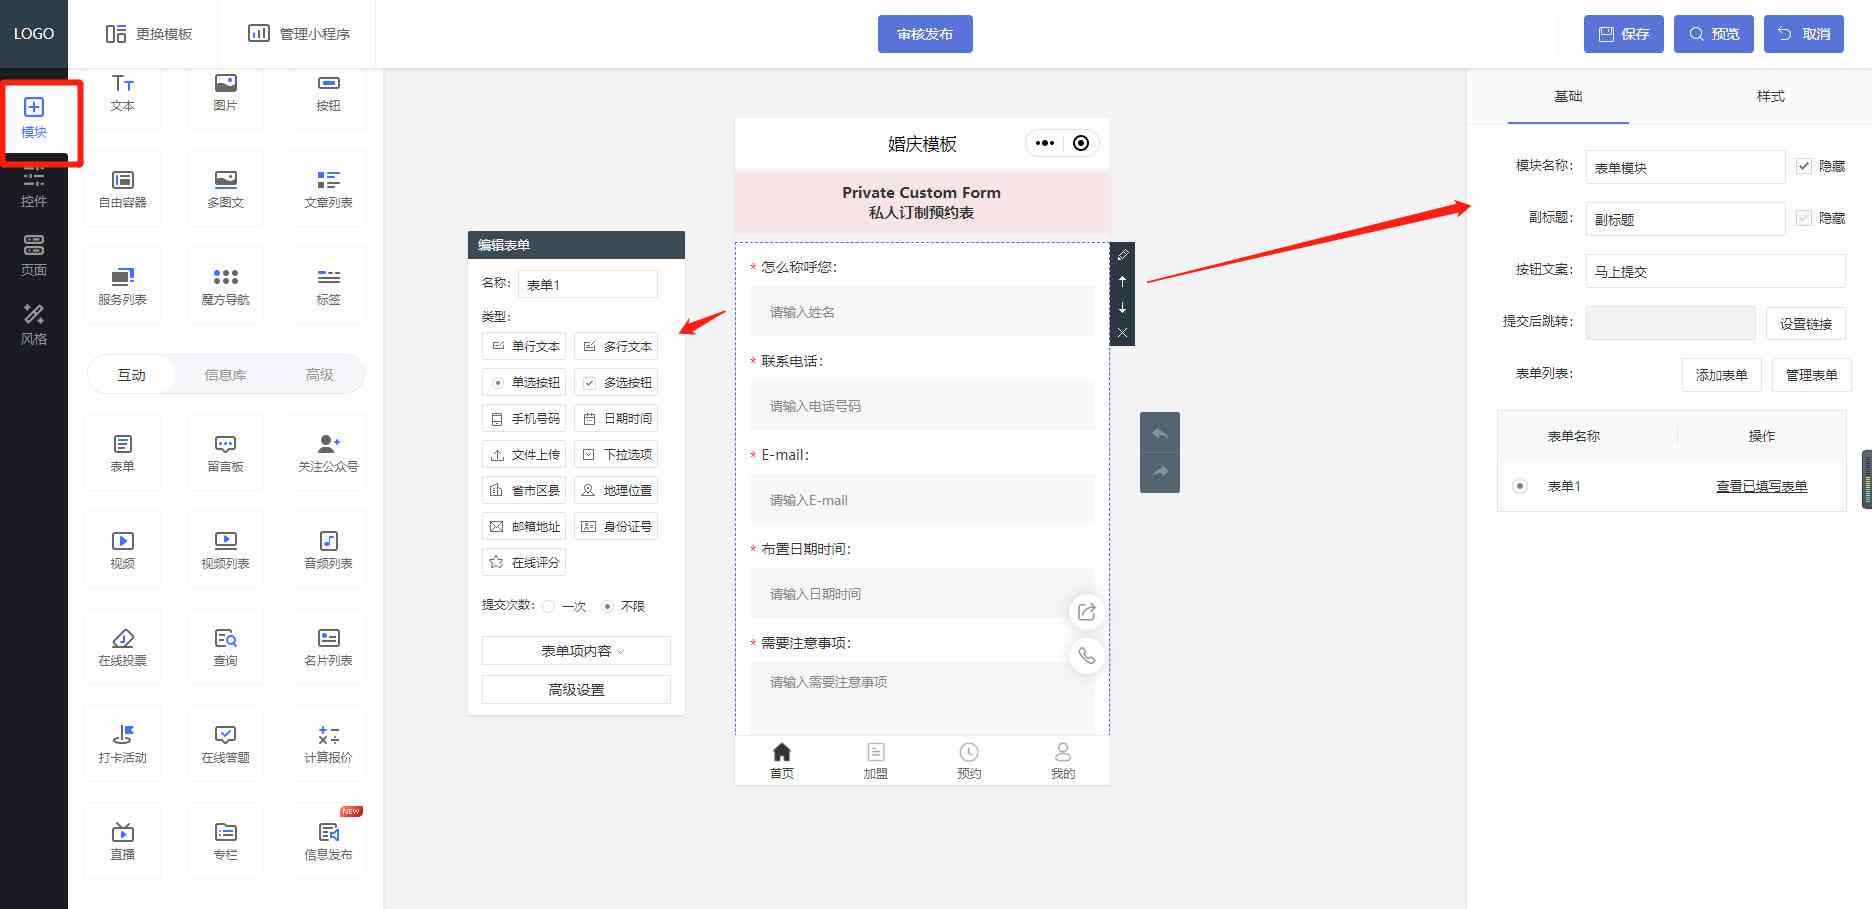Expand 表单项内容 dropdown
Viewport: 1872px width, 909px height.
click(576, 651)
